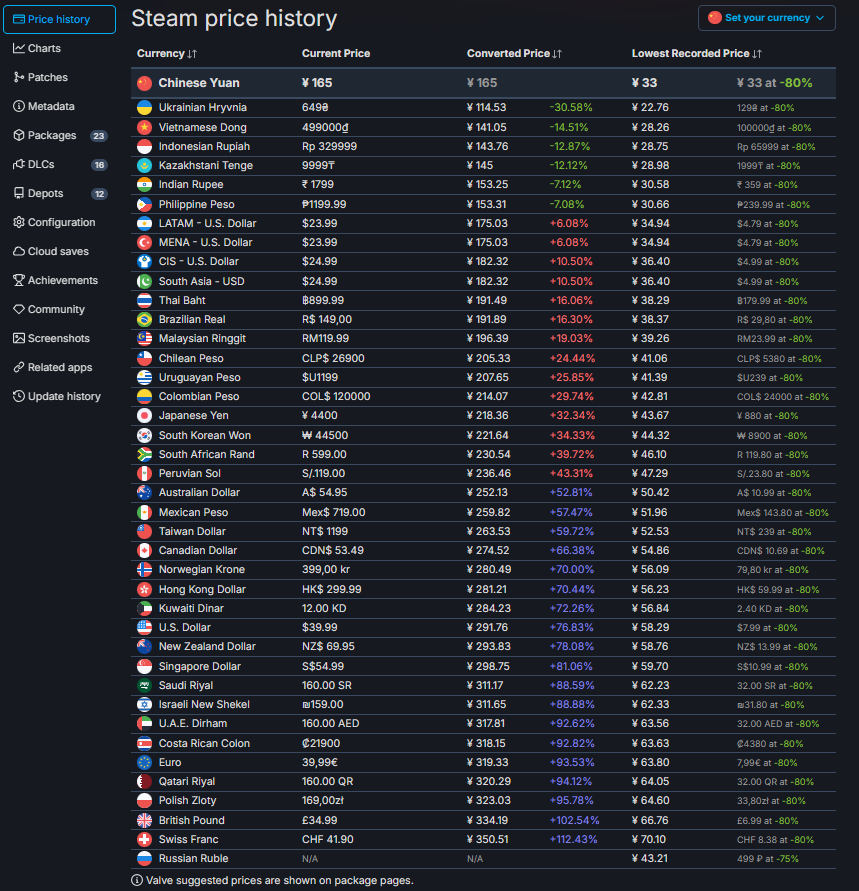Click the Ukrainian Hryvnia flag icon
Image resolution: width=859 pixels, height=891 pixels.
(144, 107)
